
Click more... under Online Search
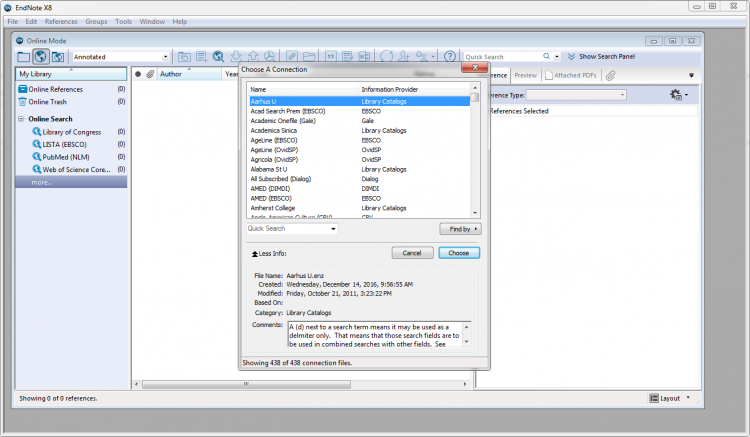point(42,182)
